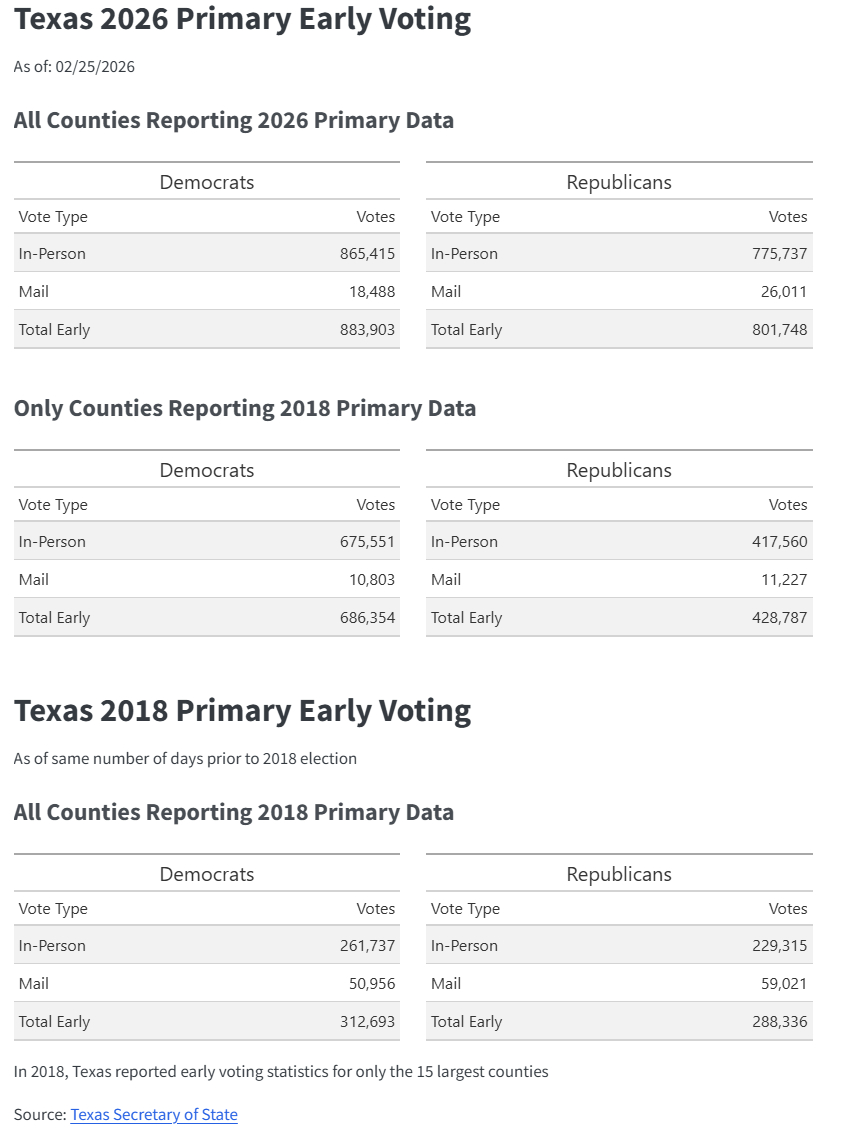Click the 675,551 in-person votes cell
844x1135 pixels.
click(x=367, y=542)
